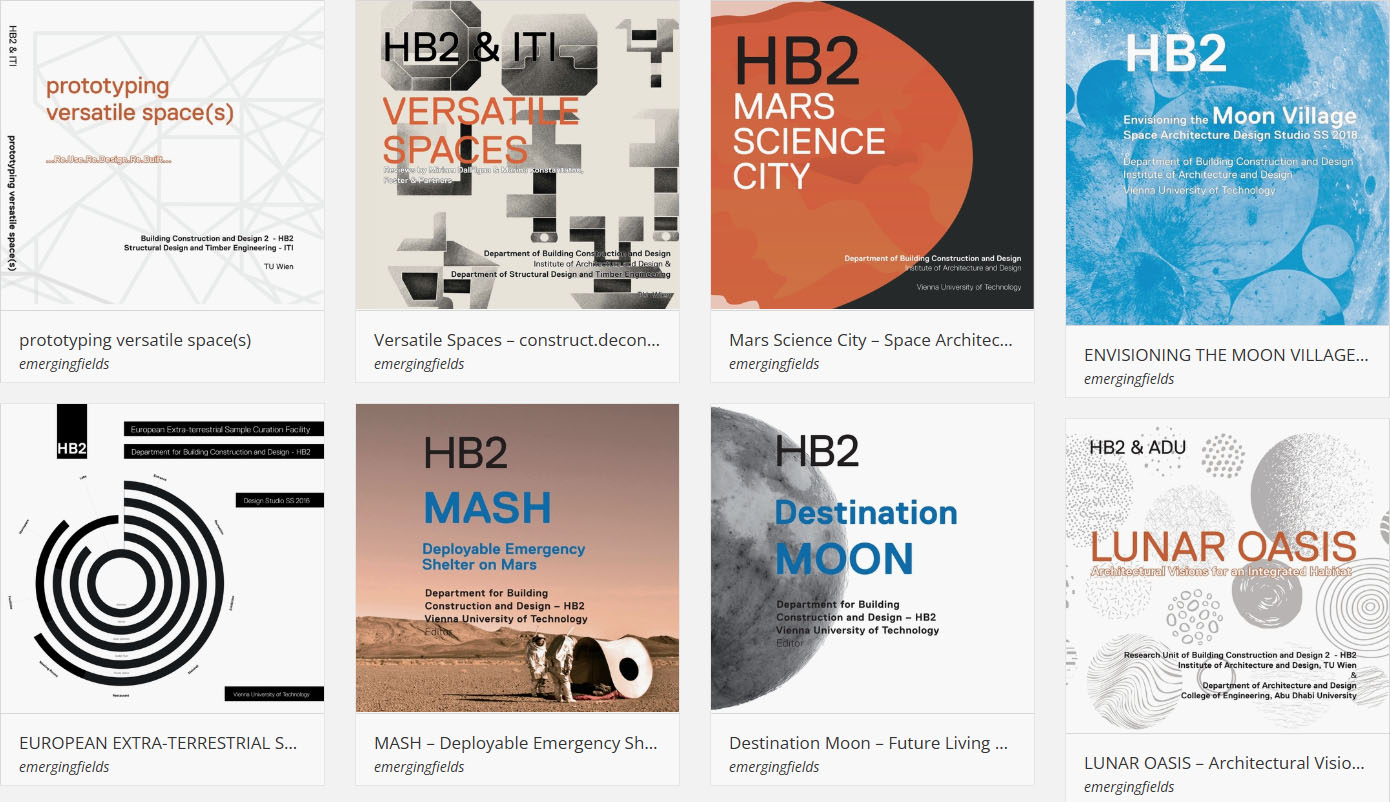Open the blue Moon Village cover image
Viewport: 1390px width, 802px height.
pyautogui.click(x=1227, y=163)
